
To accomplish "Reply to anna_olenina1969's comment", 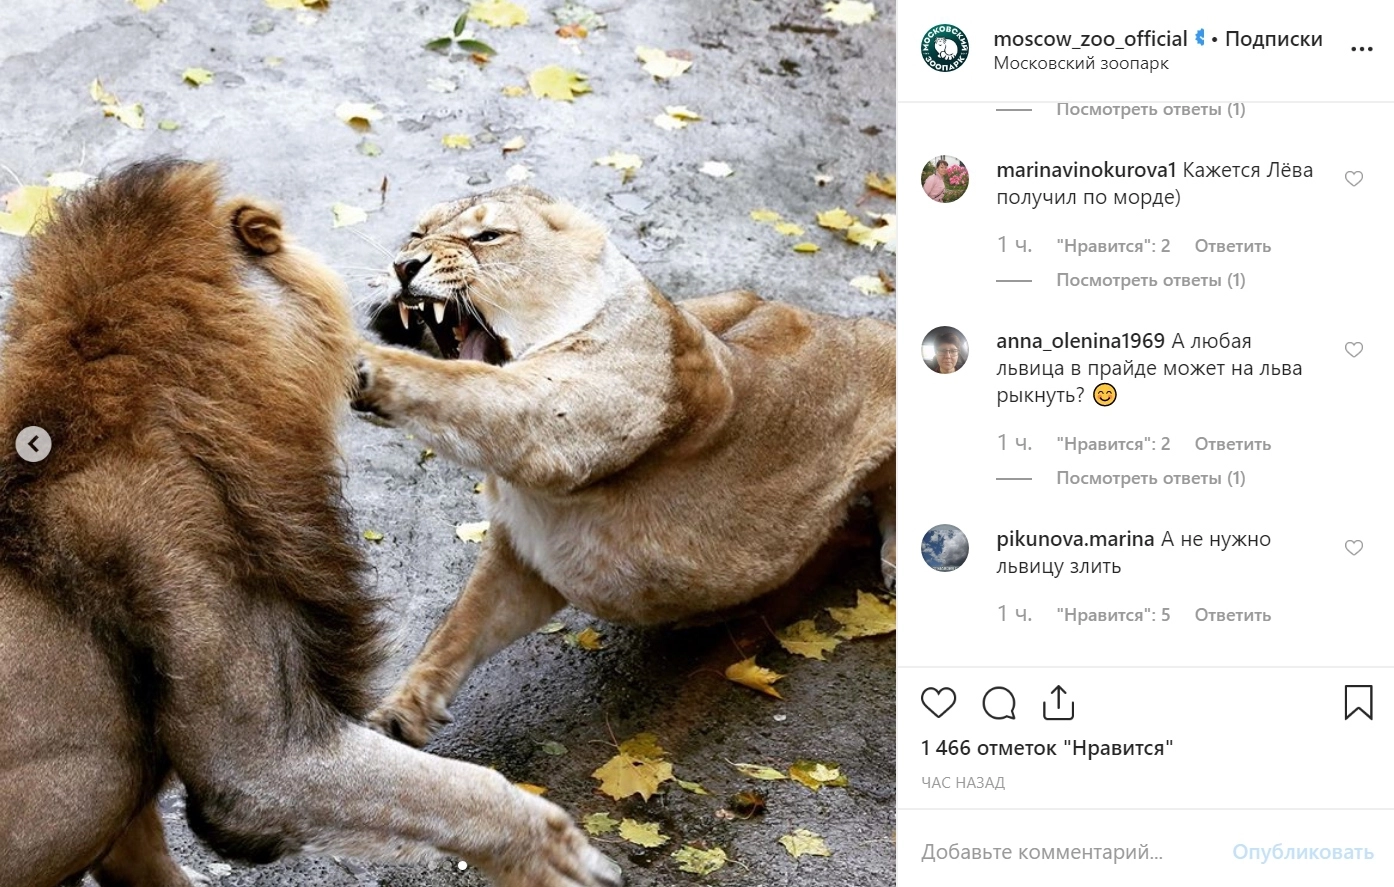I will 1232,444.
